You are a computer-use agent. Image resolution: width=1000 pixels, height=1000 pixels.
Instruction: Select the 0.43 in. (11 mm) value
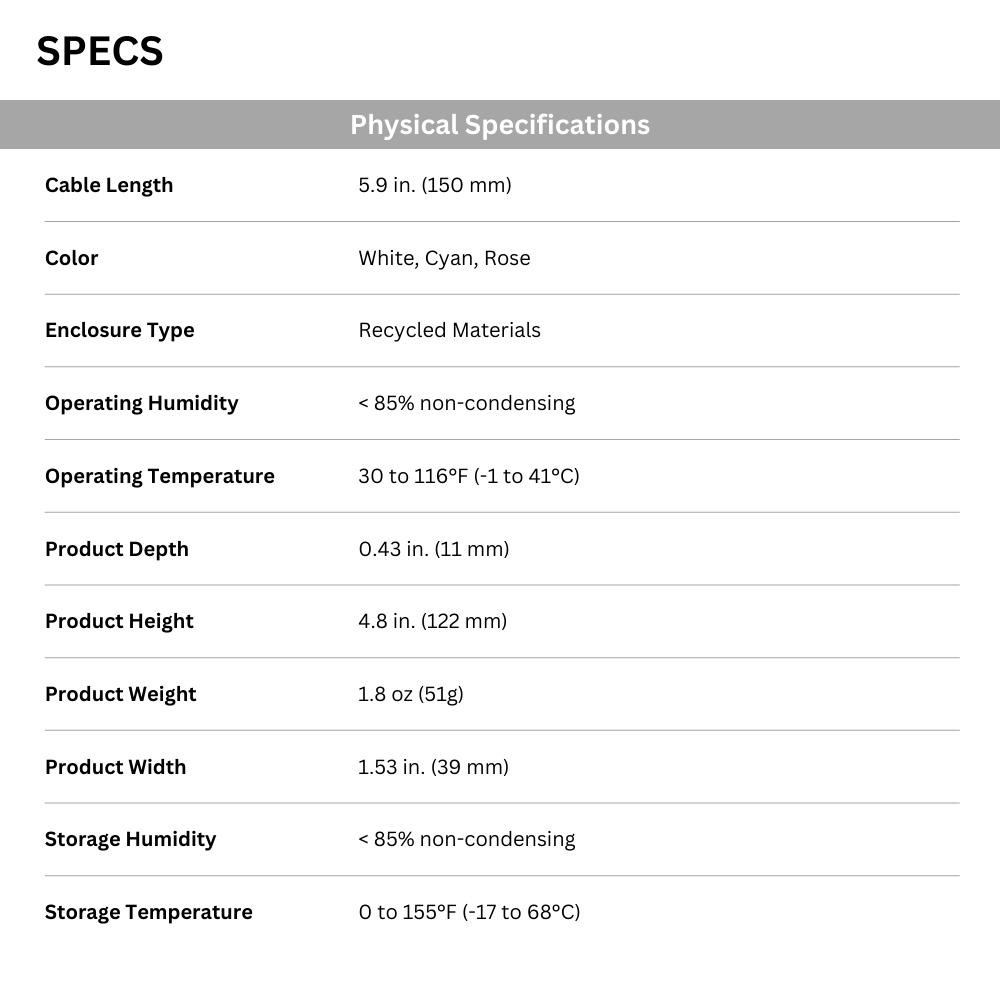[x=434, y=549]
